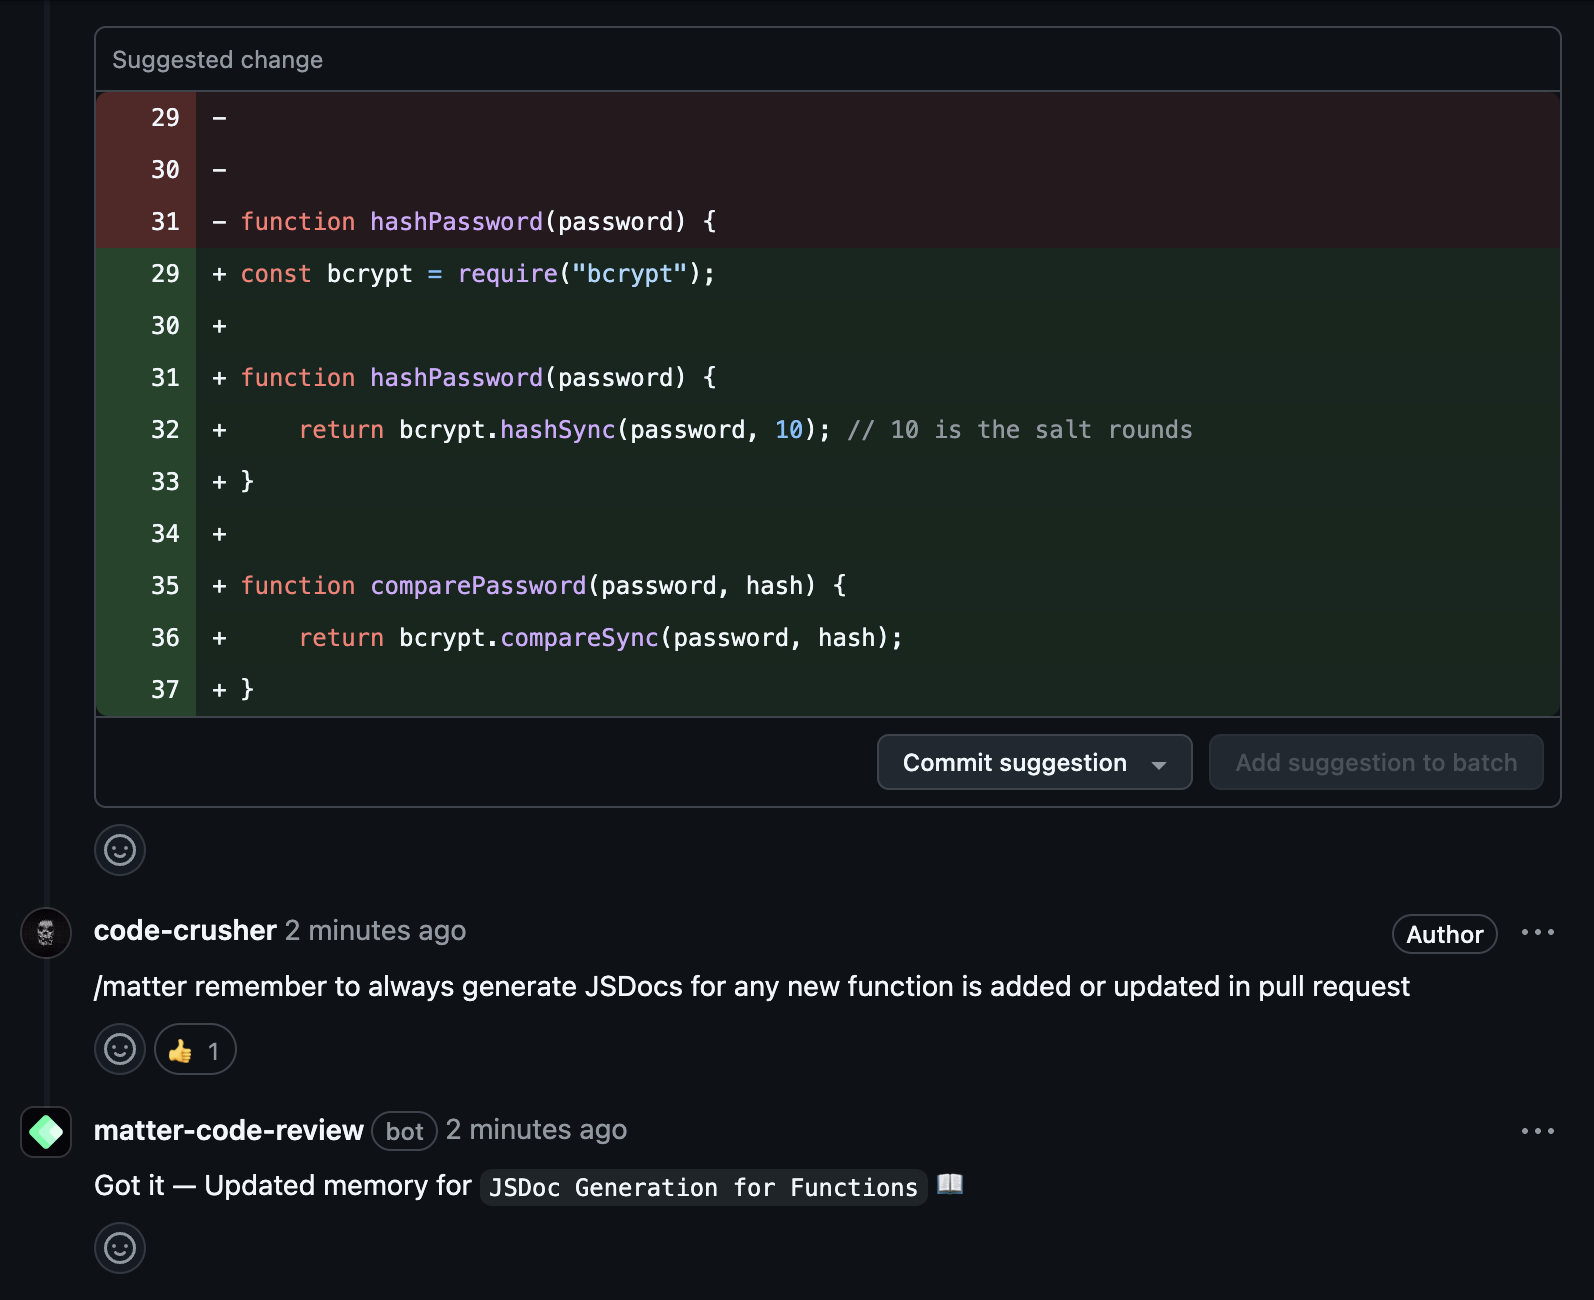
Task: Click the open book emoji icon
Action: coord(950,1184)
